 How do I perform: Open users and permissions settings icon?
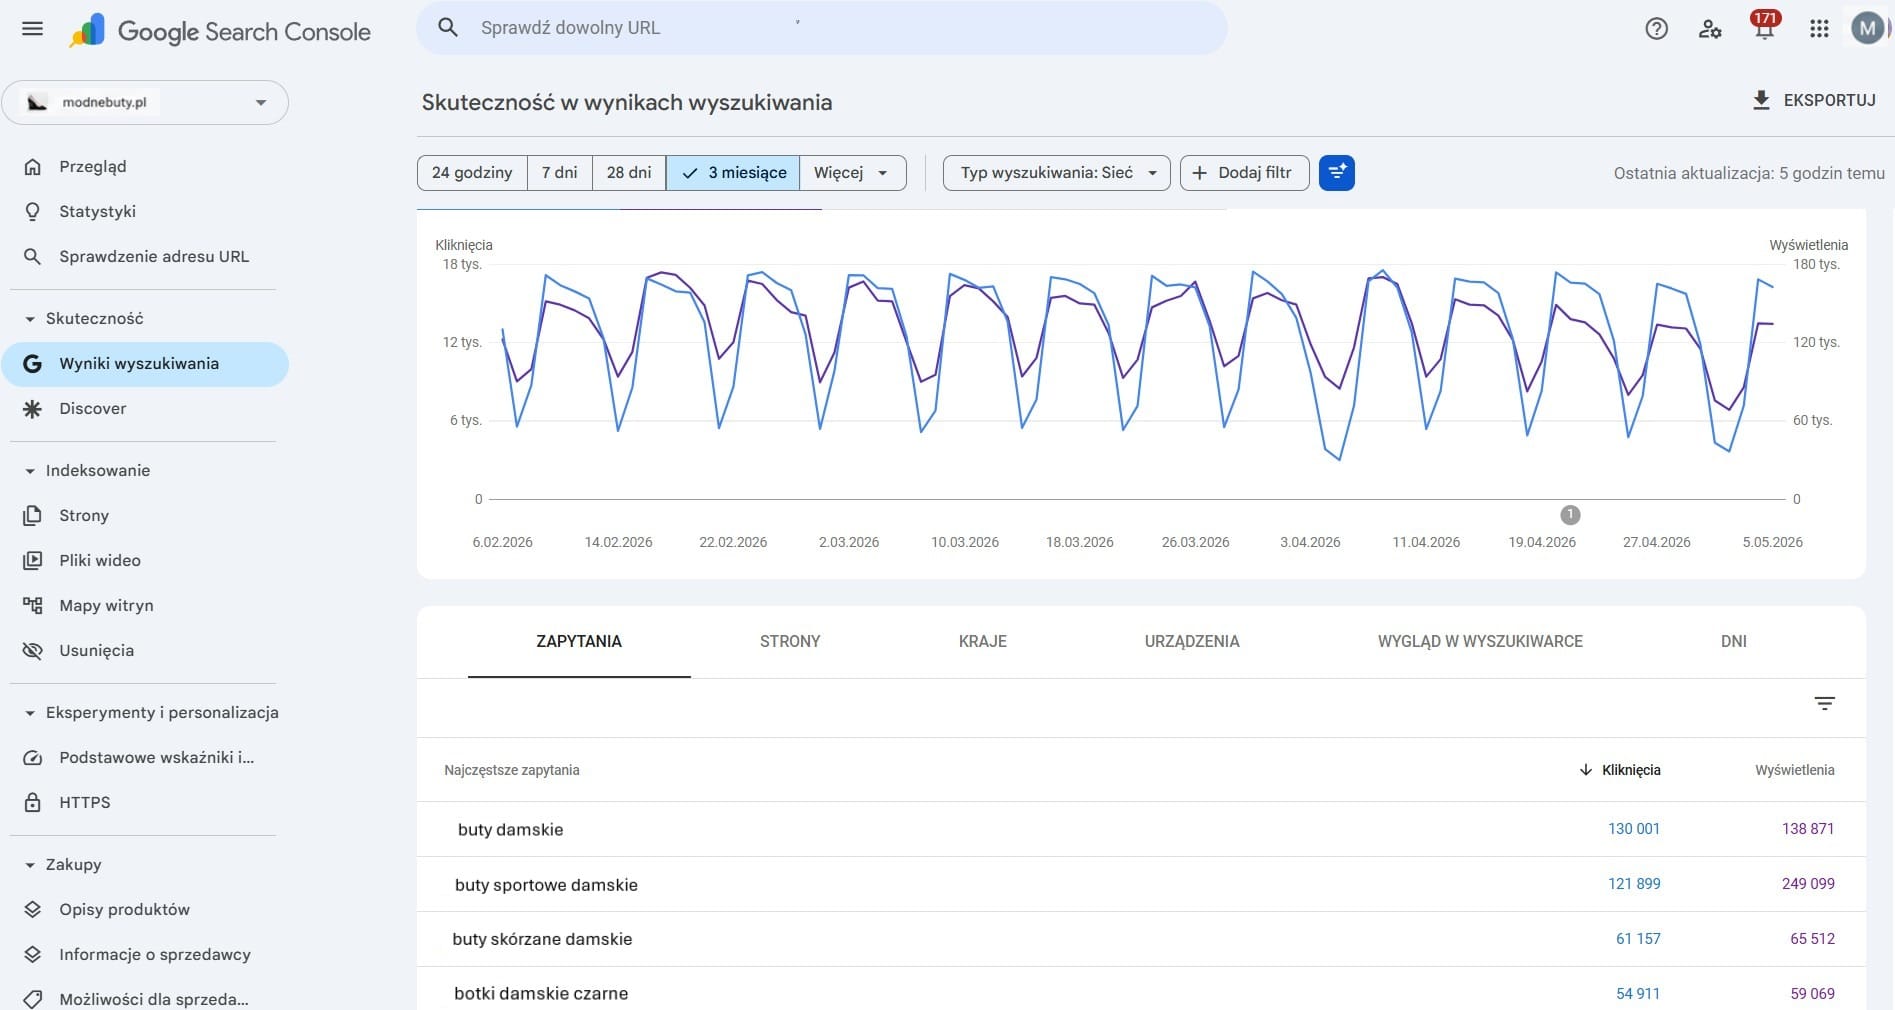point(1710,29)
